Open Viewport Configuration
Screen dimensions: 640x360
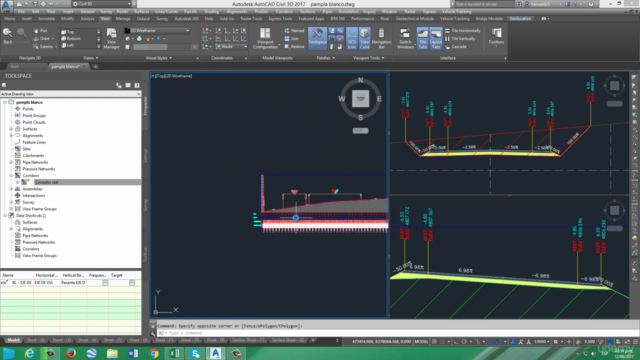265,39
